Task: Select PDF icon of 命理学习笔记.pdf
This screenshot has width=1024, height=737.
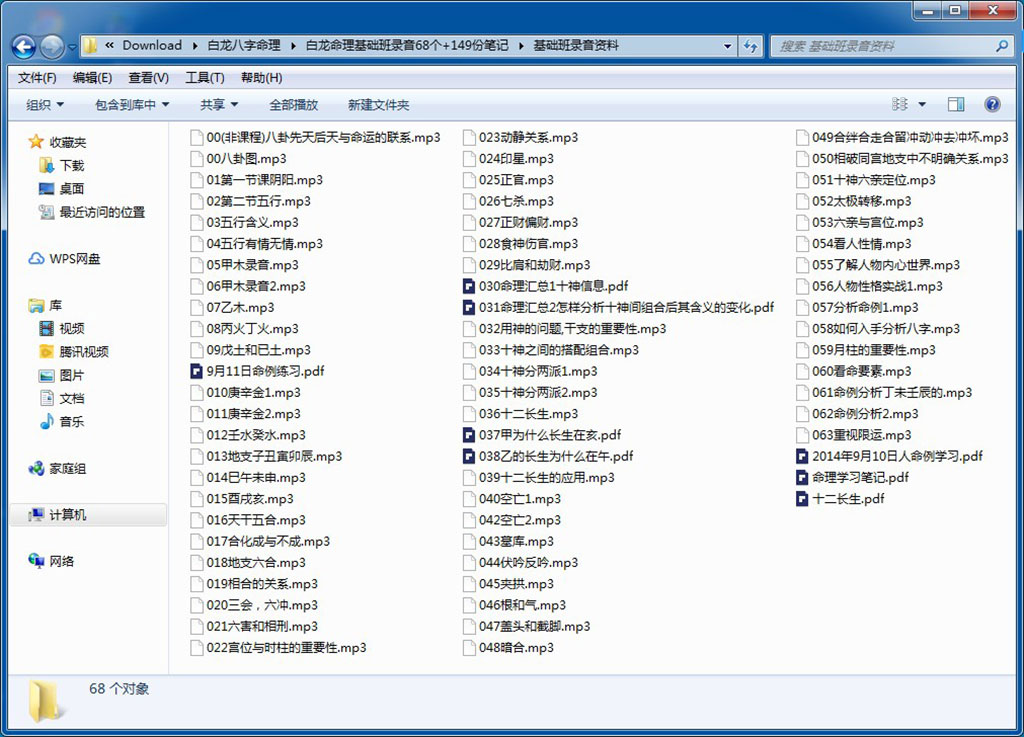Action: point(802,478)
